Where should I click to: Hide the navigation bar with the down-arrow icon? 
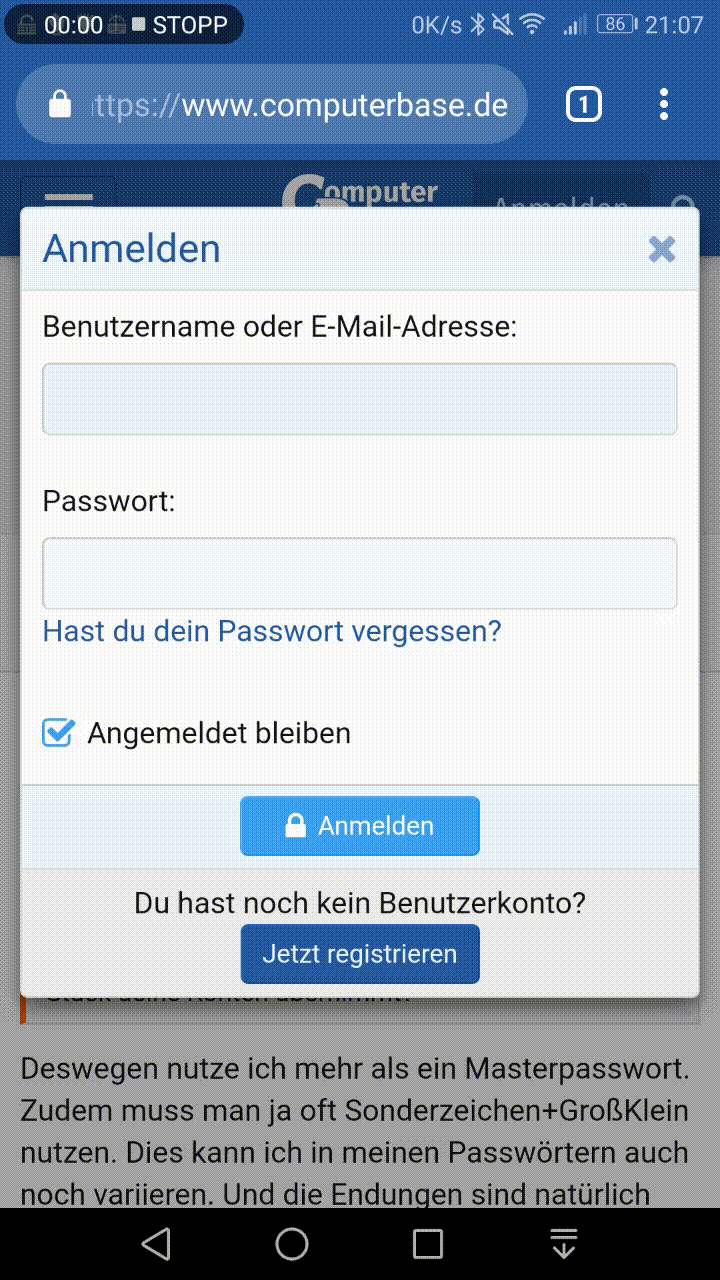point(564,1243)
